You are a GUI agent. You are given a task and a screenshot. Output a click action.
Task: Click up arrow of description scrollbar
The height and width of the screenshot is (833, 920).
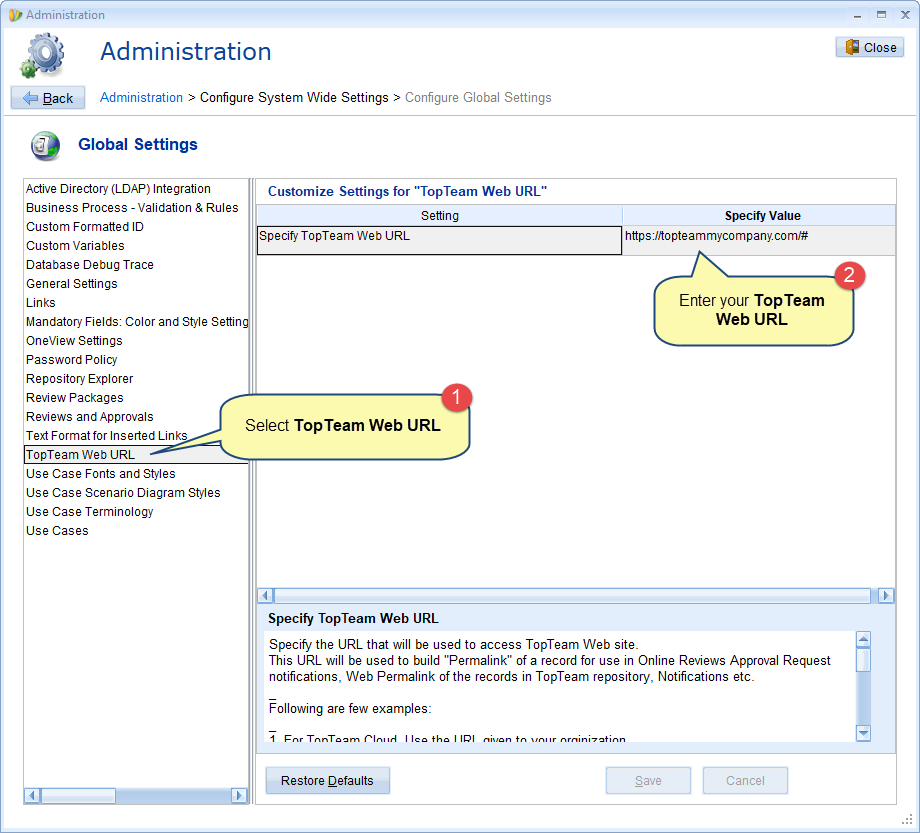pyautogui.click(x=863, y=639)
